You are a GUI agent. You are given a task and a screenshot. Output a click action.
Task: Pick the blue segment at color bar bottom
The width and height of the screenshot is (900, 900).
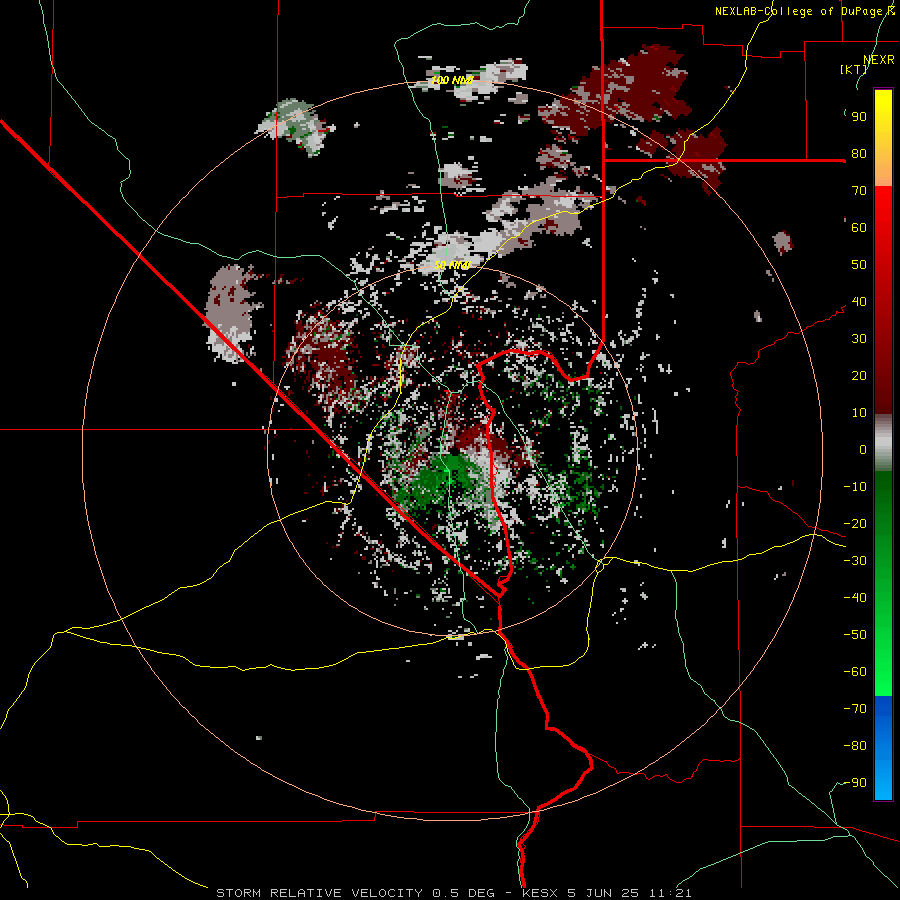tap(883, 748)
